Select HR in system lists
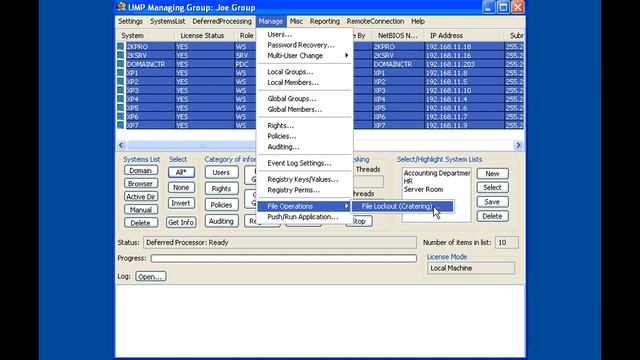Screen dimensions: 640x360 pos(408,181)
